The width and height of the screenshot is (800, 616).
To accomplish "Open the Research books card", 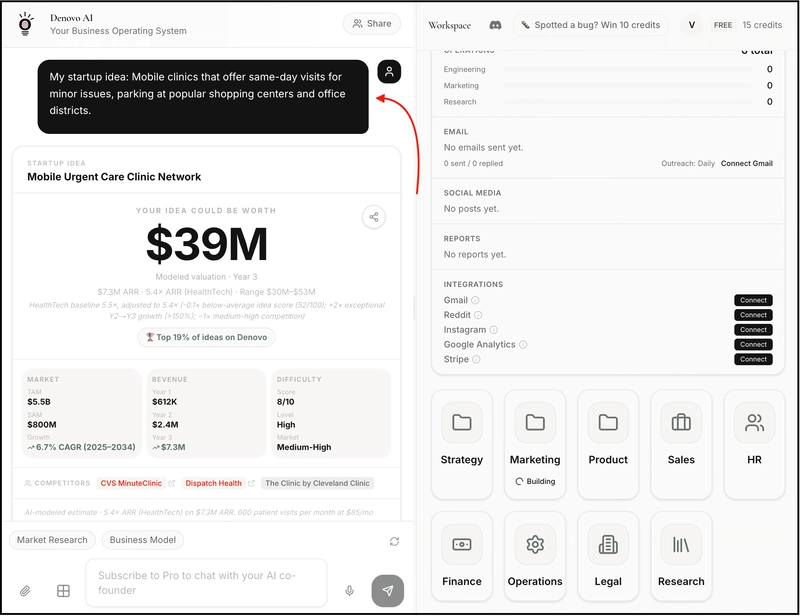I will [x=681, y=556].
